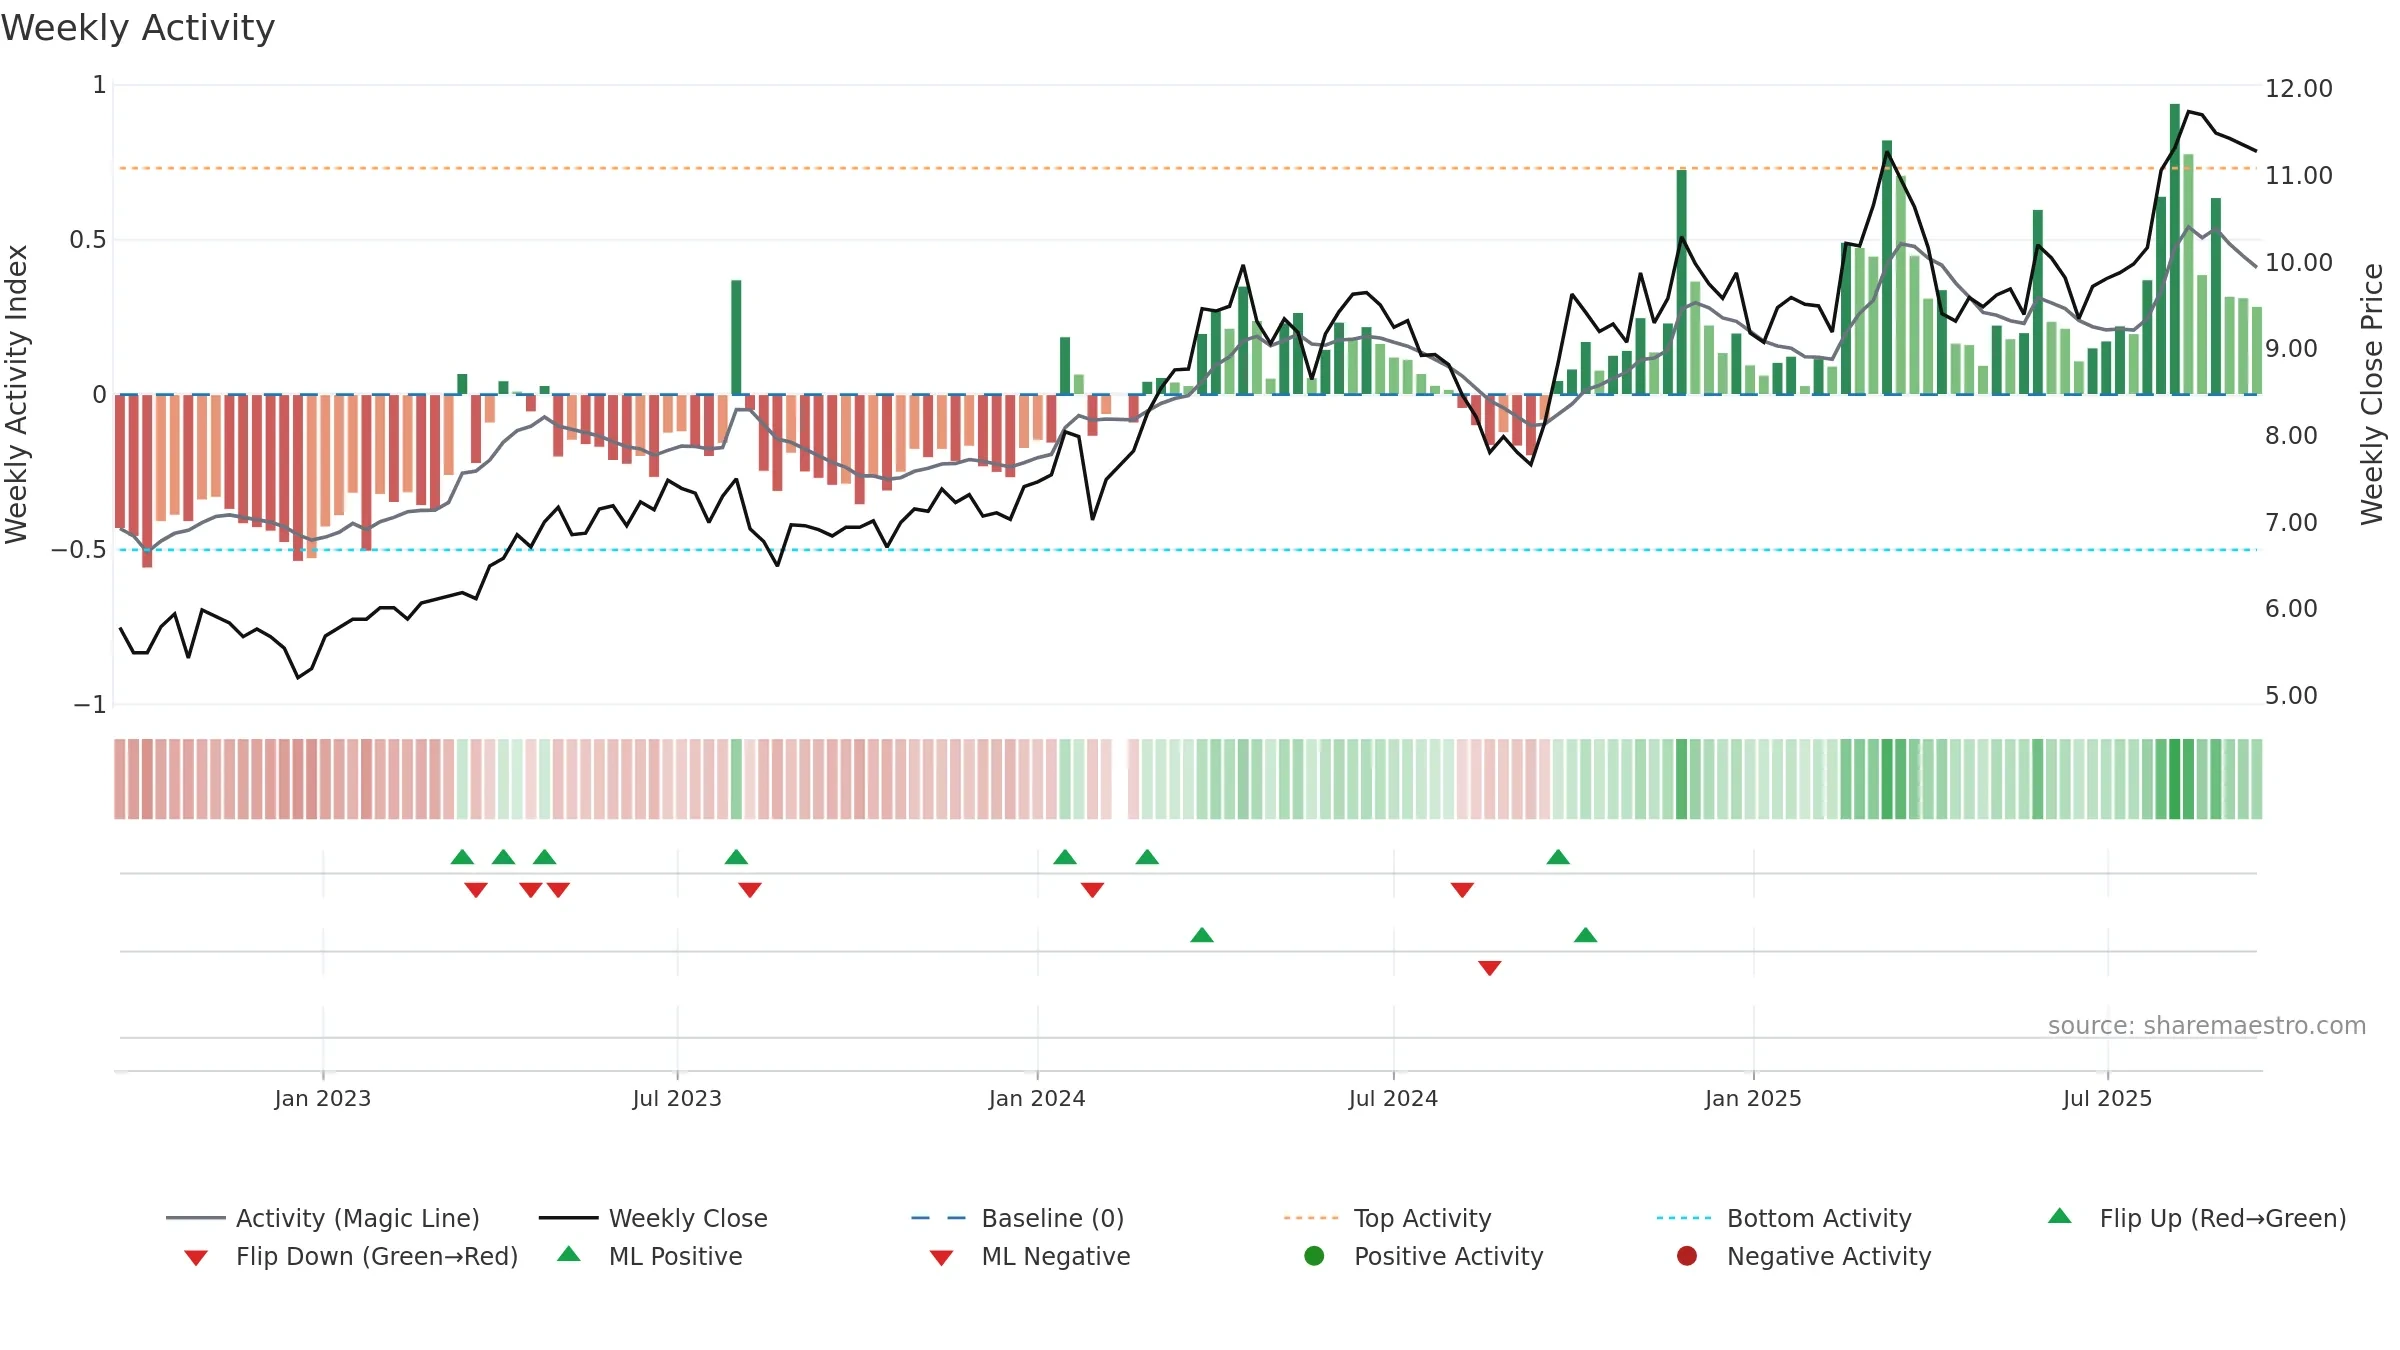Image resolution: width=2400 pixels, height=1350 pixels.
Task: Toggle Top Activity legend entry
Action: click(1387, 1218)
